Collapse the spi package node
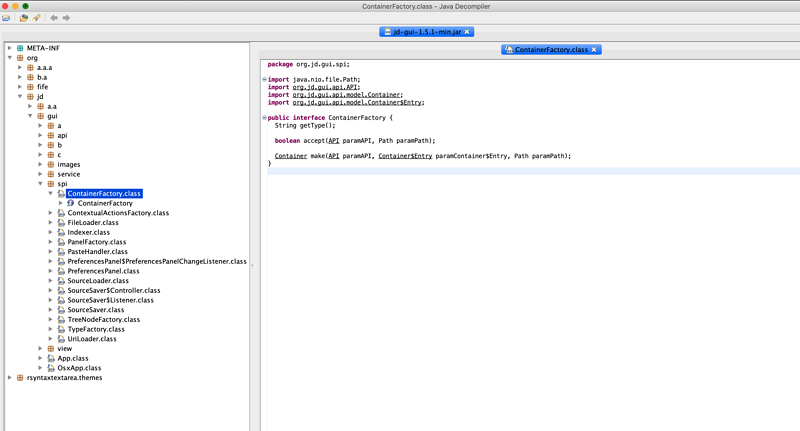 pos(41,184)
